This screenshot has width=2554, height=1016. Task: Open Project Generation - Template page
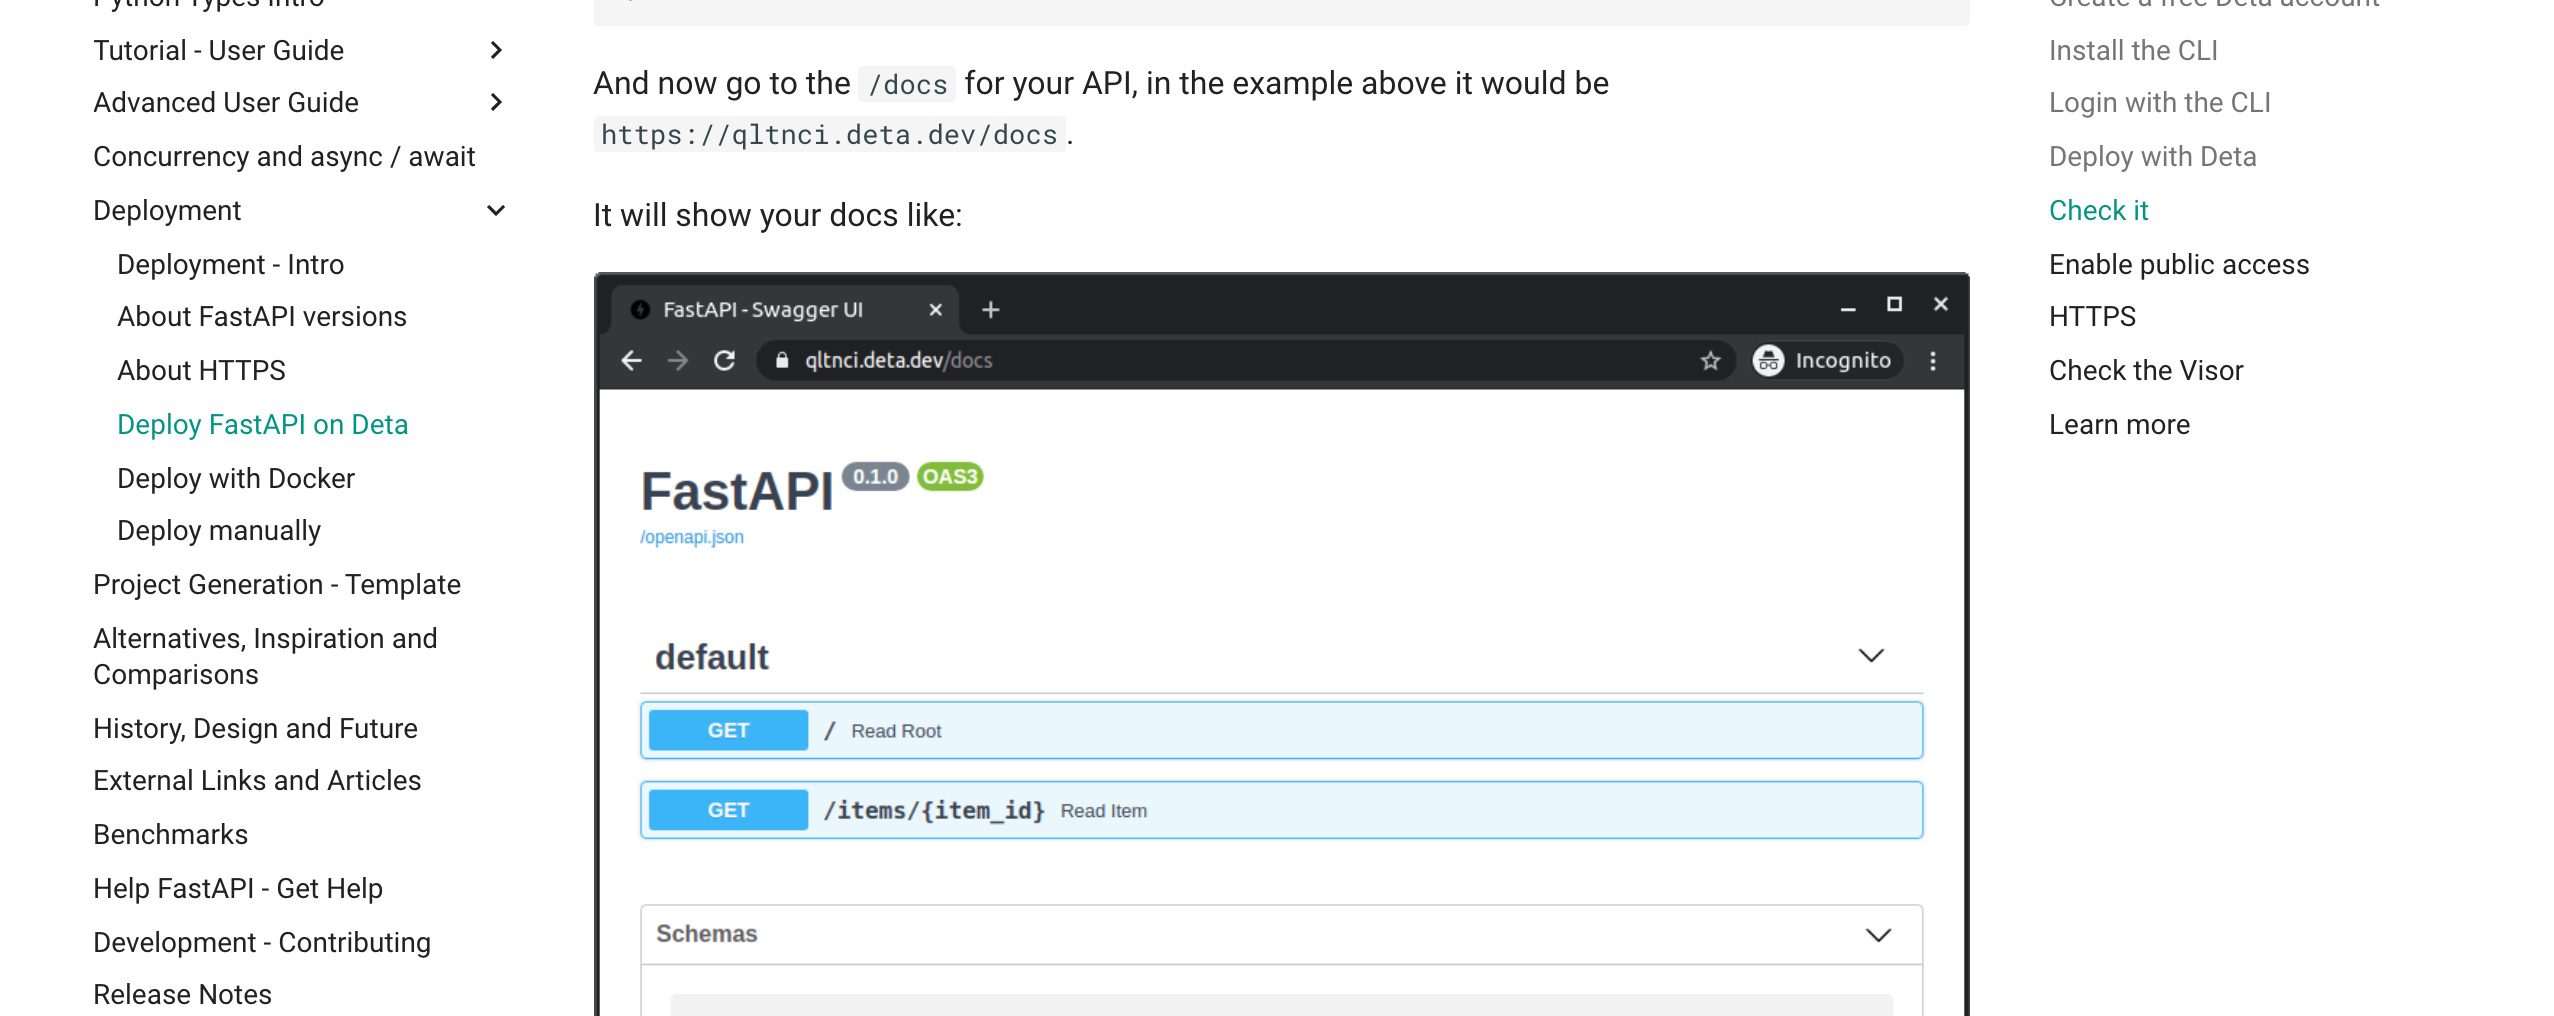pos(277,584)
